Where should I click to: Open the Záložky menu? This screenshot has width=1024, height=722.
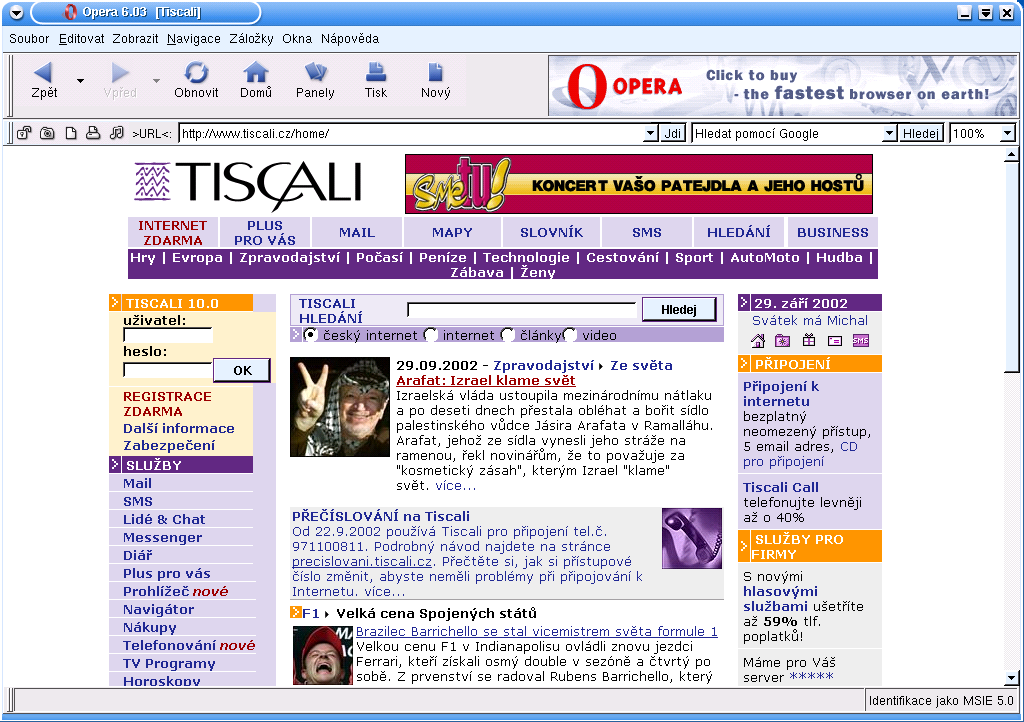[x=251, y=39]
